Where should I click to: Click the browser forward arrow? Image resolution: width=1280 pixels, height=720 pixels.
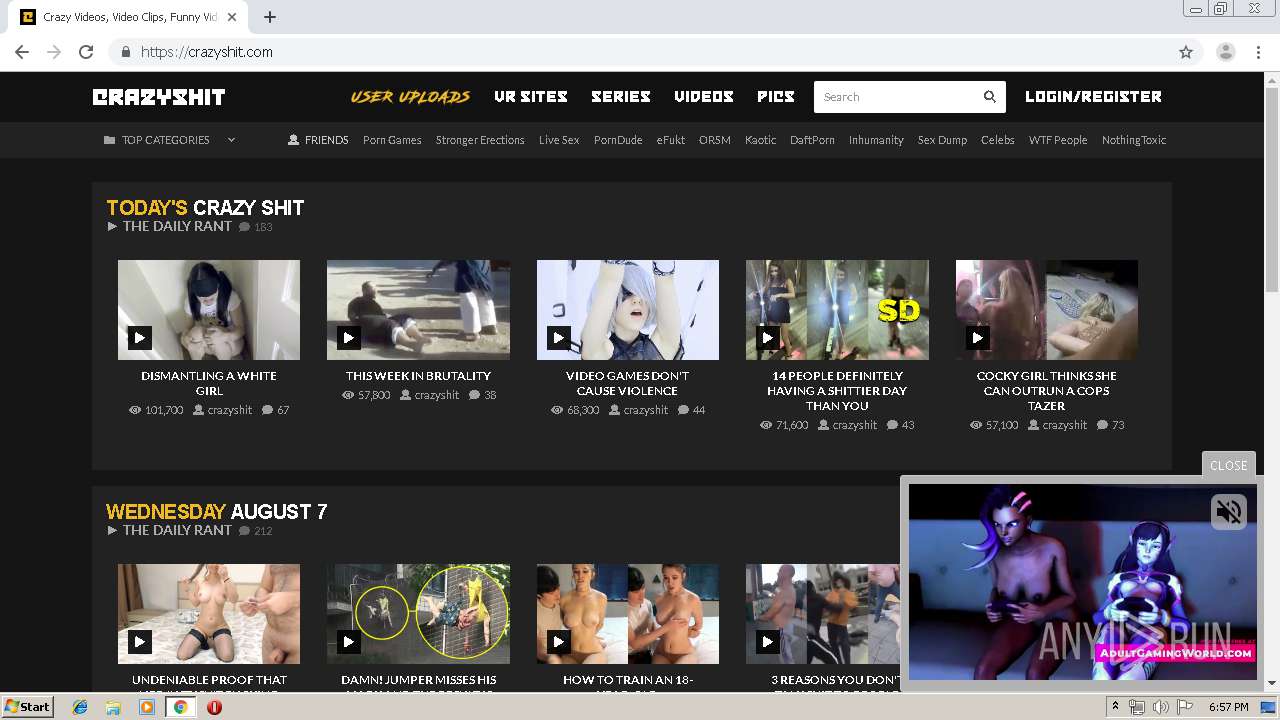54,52
